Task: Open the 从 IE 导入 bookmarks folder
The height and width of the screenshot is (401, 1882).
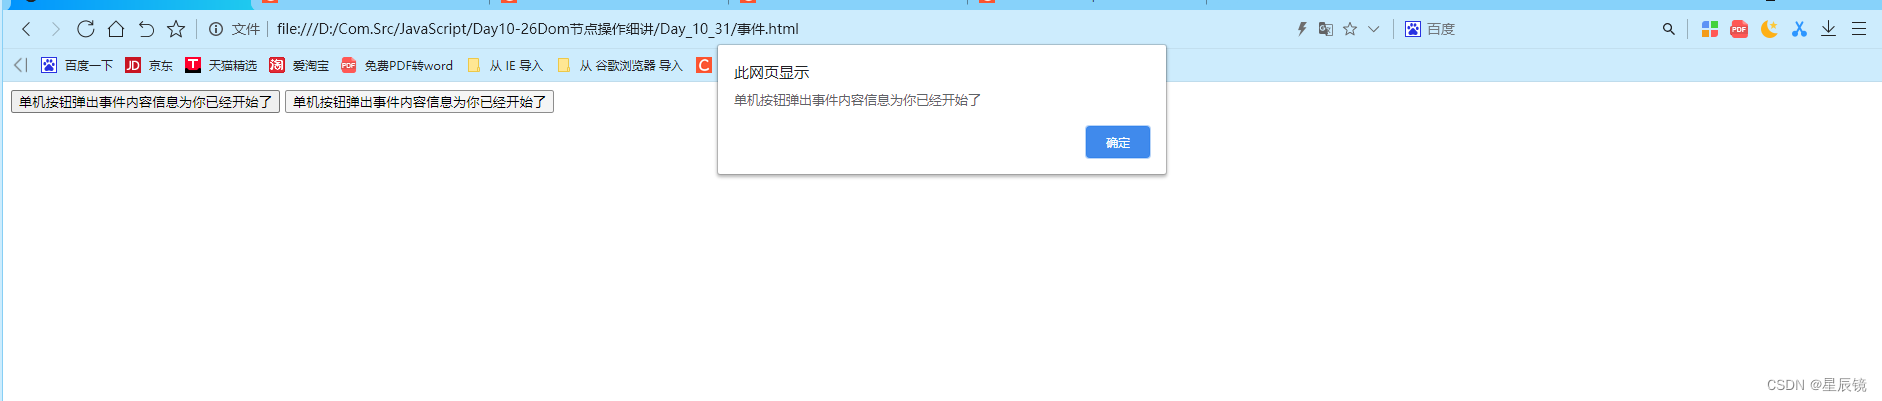Action: point(505,65)
